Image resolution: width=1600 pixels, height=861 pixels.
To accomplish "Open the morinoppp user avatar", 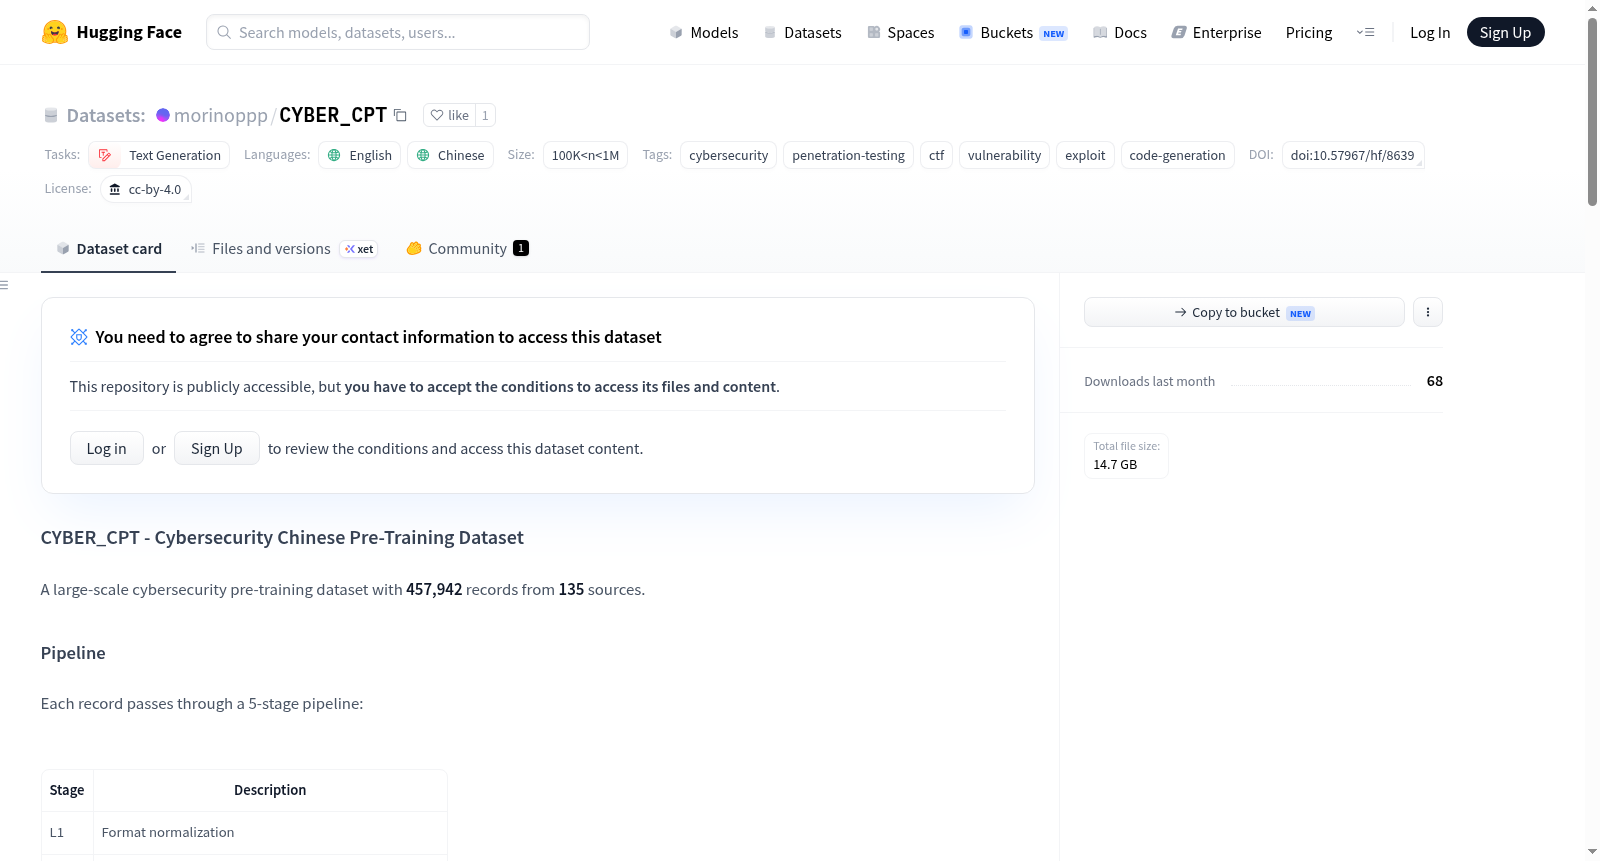I will [163, 115].
